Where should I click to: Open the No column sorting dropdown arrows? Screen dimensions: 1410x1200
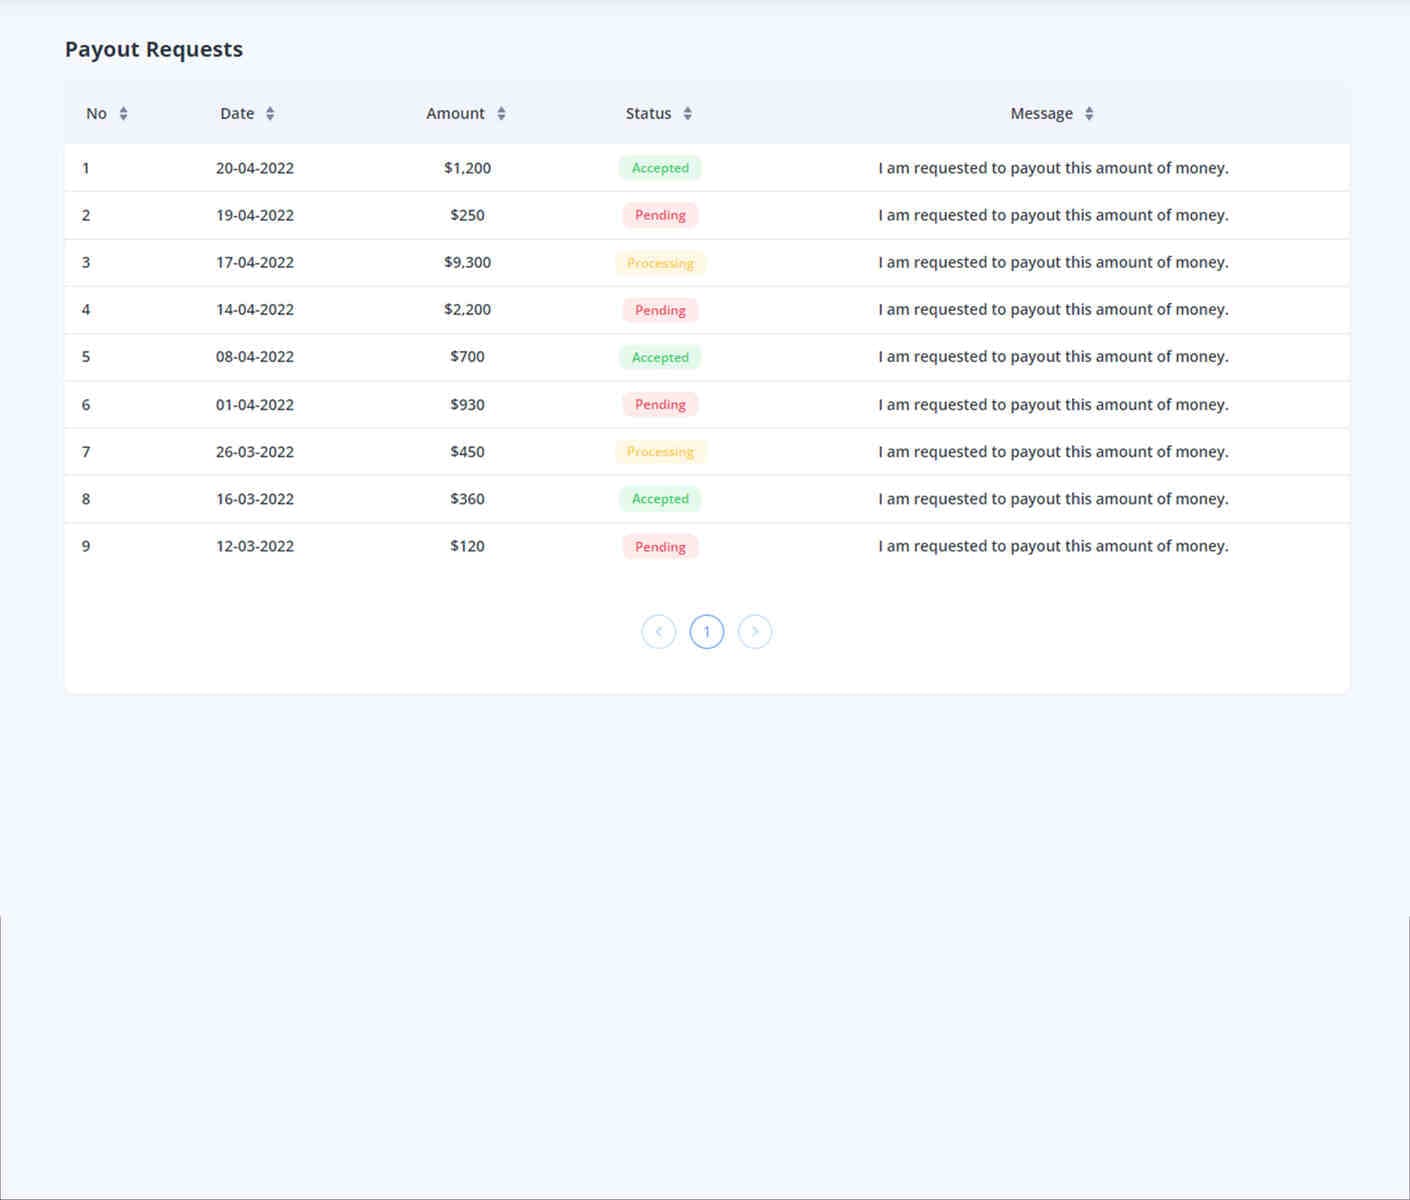tap(123, 113)
